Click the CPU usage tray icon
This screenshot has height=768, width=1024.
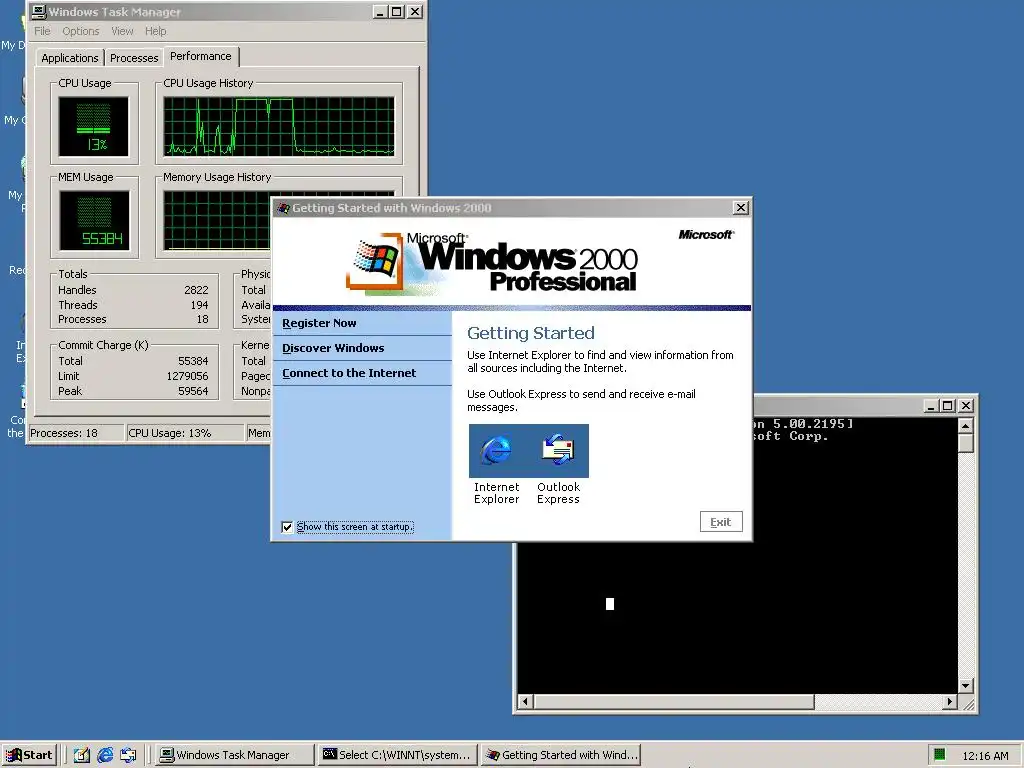(939, 755)
